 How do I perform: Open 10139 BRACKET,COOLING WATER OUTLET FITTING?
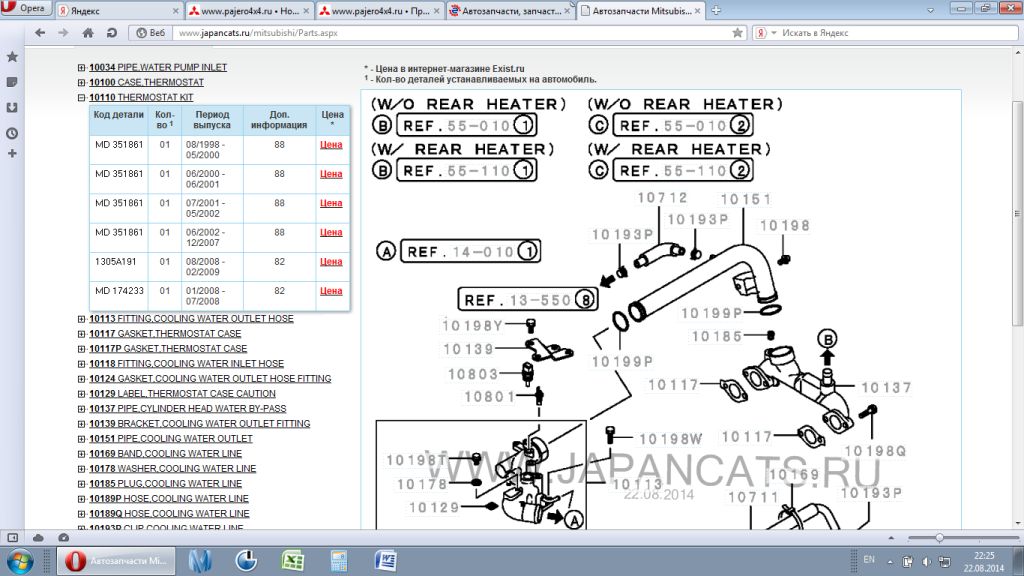(x=199, y=424)
